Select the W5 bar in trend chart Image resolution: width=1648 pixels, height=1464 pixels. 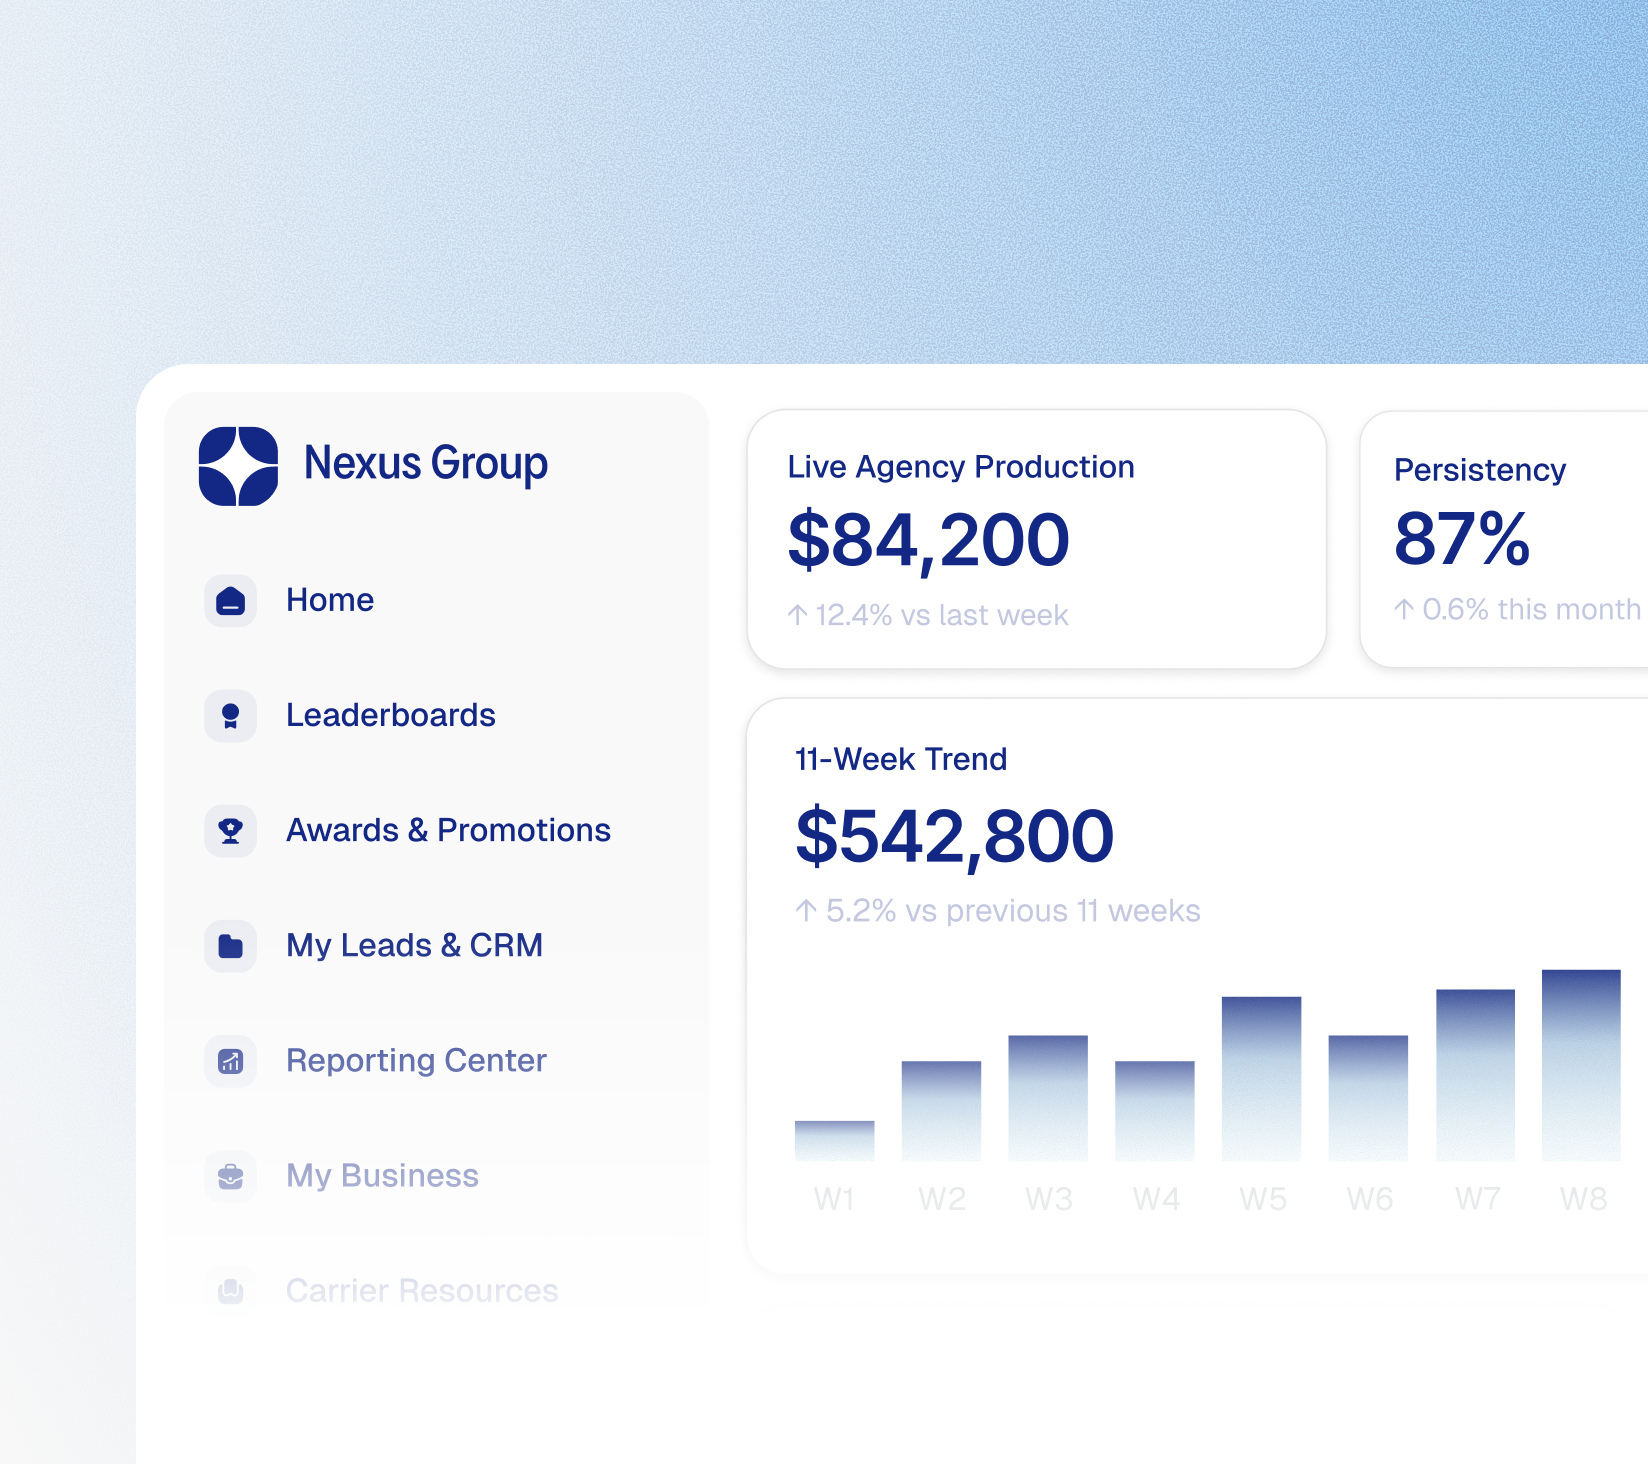point(1261,1078)
